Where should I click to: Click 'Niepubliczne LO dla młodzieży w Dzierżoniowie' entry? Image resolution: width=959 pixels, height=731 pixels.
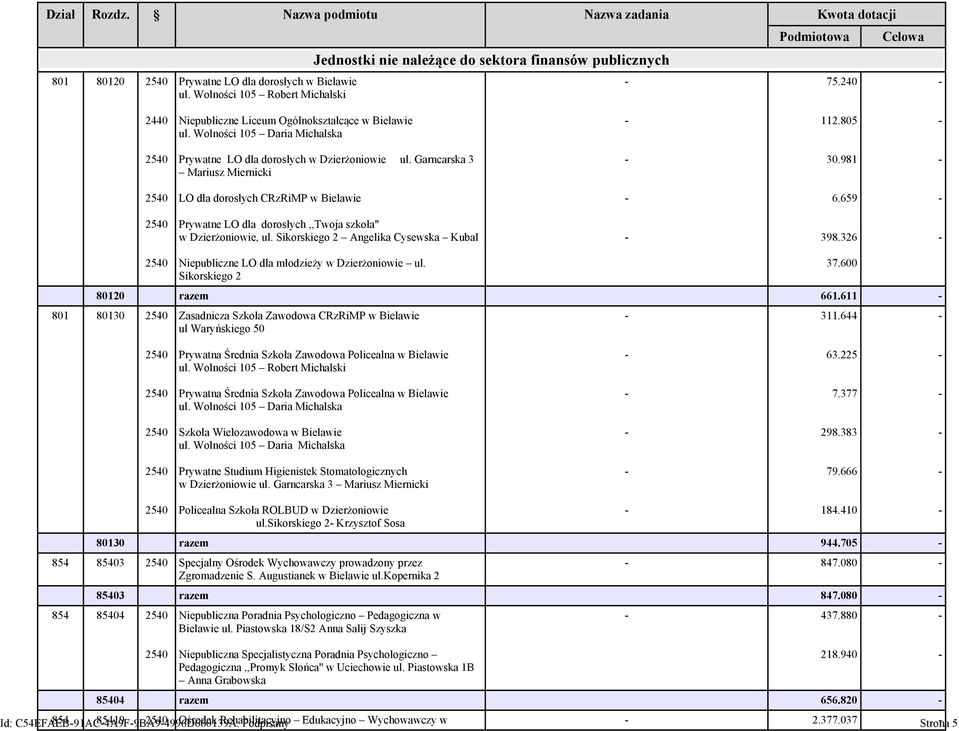pos(302,270)
